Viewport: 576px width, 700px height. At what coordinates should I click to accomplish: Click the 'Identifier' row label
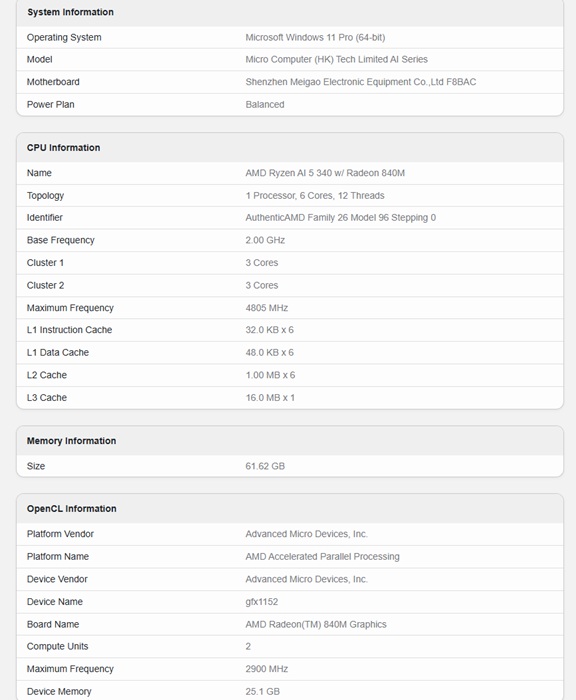[44, 218]
